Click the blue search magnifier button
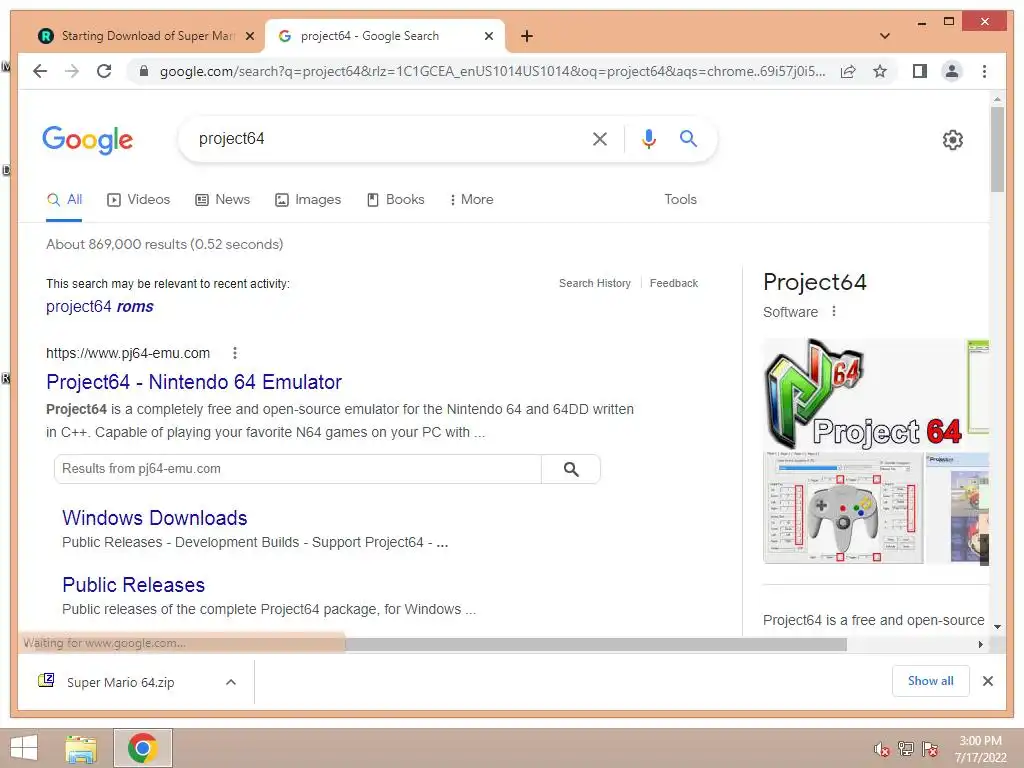This screenshot has width=1024, height=768. [688, 138]
